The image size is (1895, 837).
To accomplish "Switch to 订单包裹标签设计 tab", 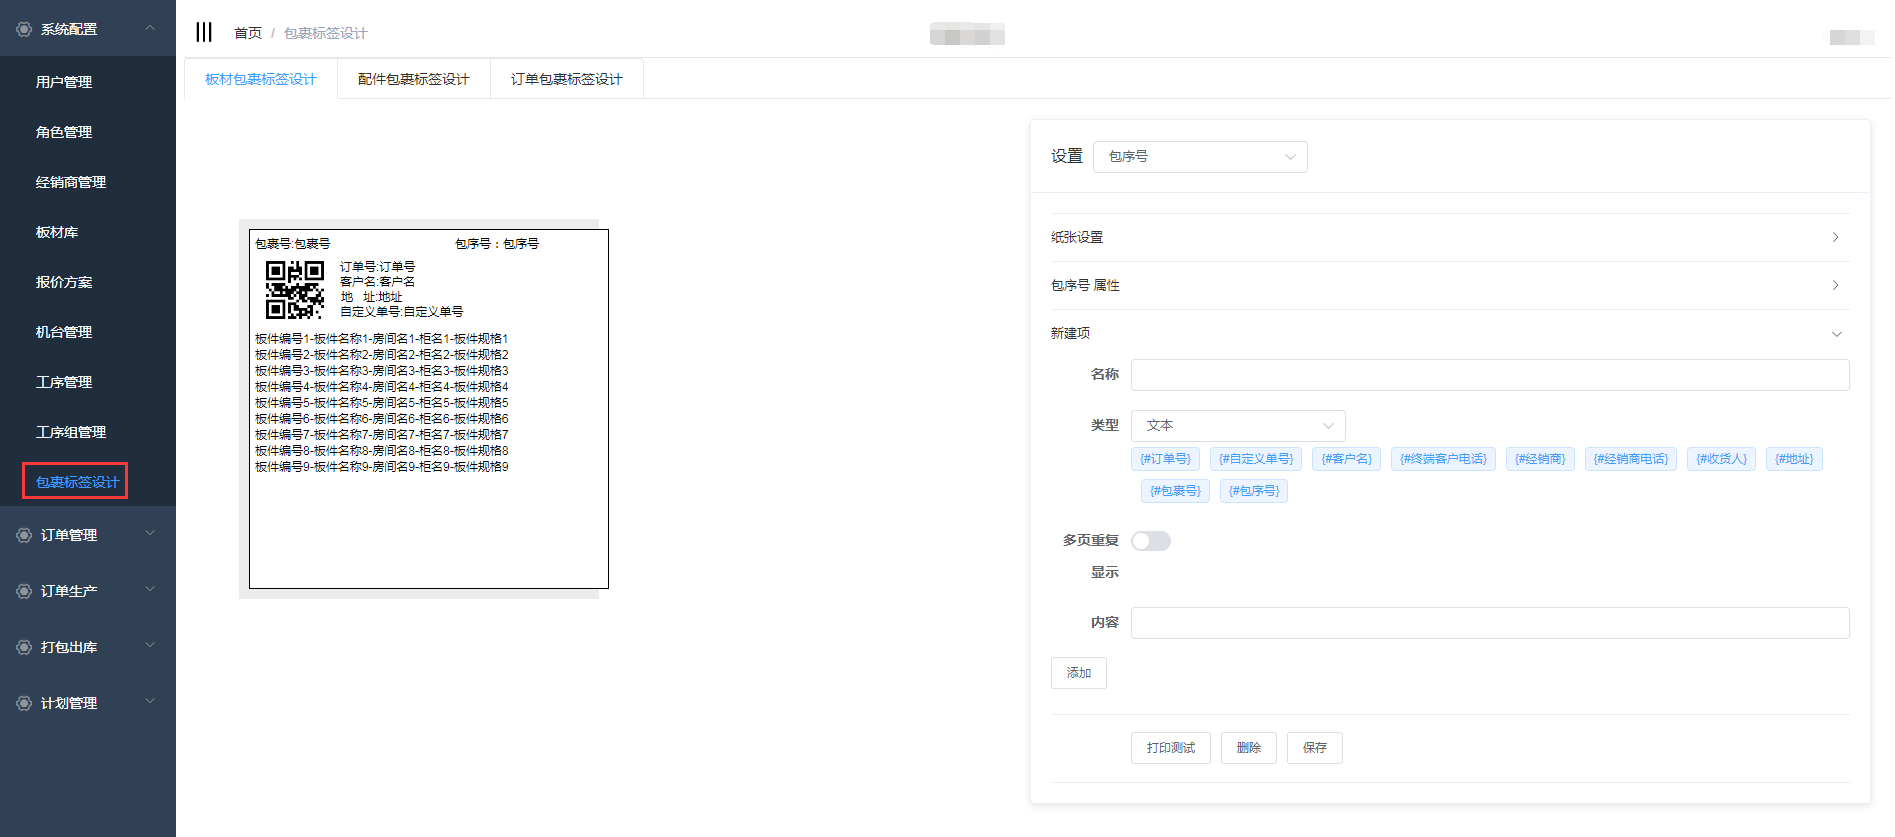I will click(x=566, y=79).
